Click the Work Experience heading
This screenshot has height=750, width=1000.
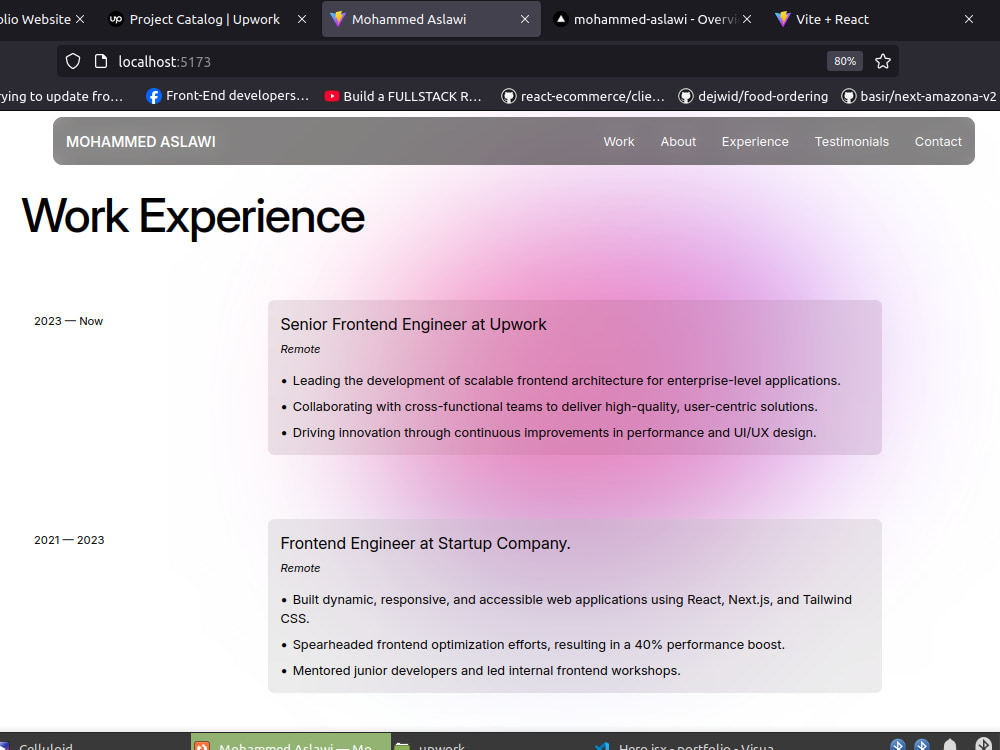coord(193,217)
